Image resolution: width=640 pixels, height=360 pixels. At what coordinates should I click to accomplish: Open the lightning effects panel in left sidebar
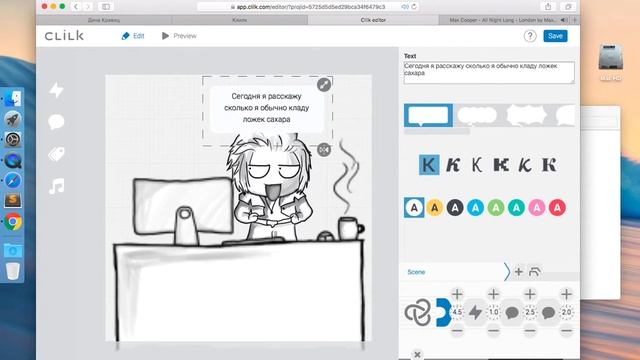tap(56, 90)
